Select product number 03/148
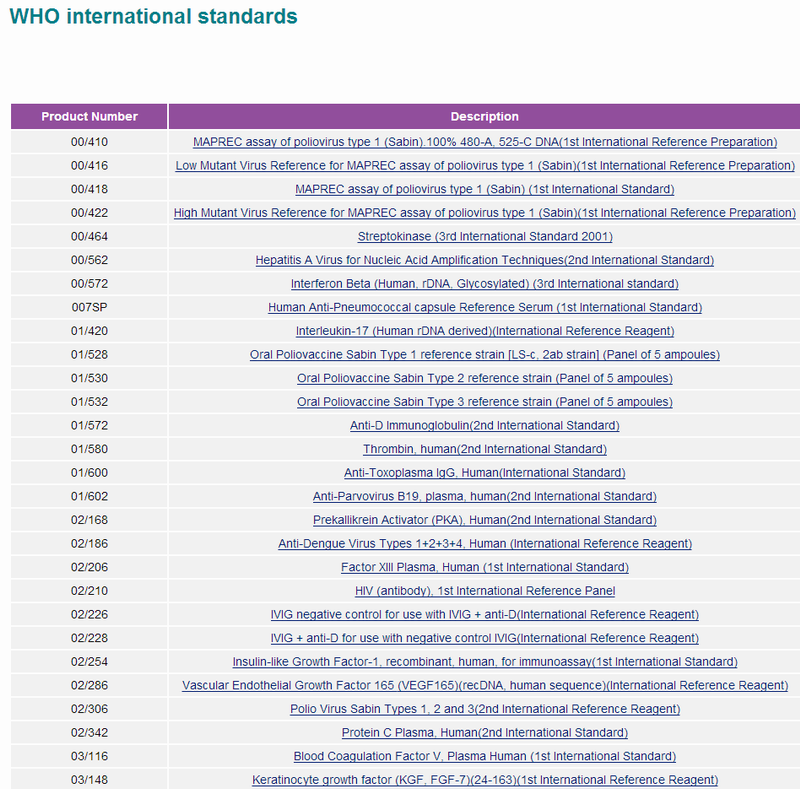This screenshot has height=789, width=800. pos(89,780)
